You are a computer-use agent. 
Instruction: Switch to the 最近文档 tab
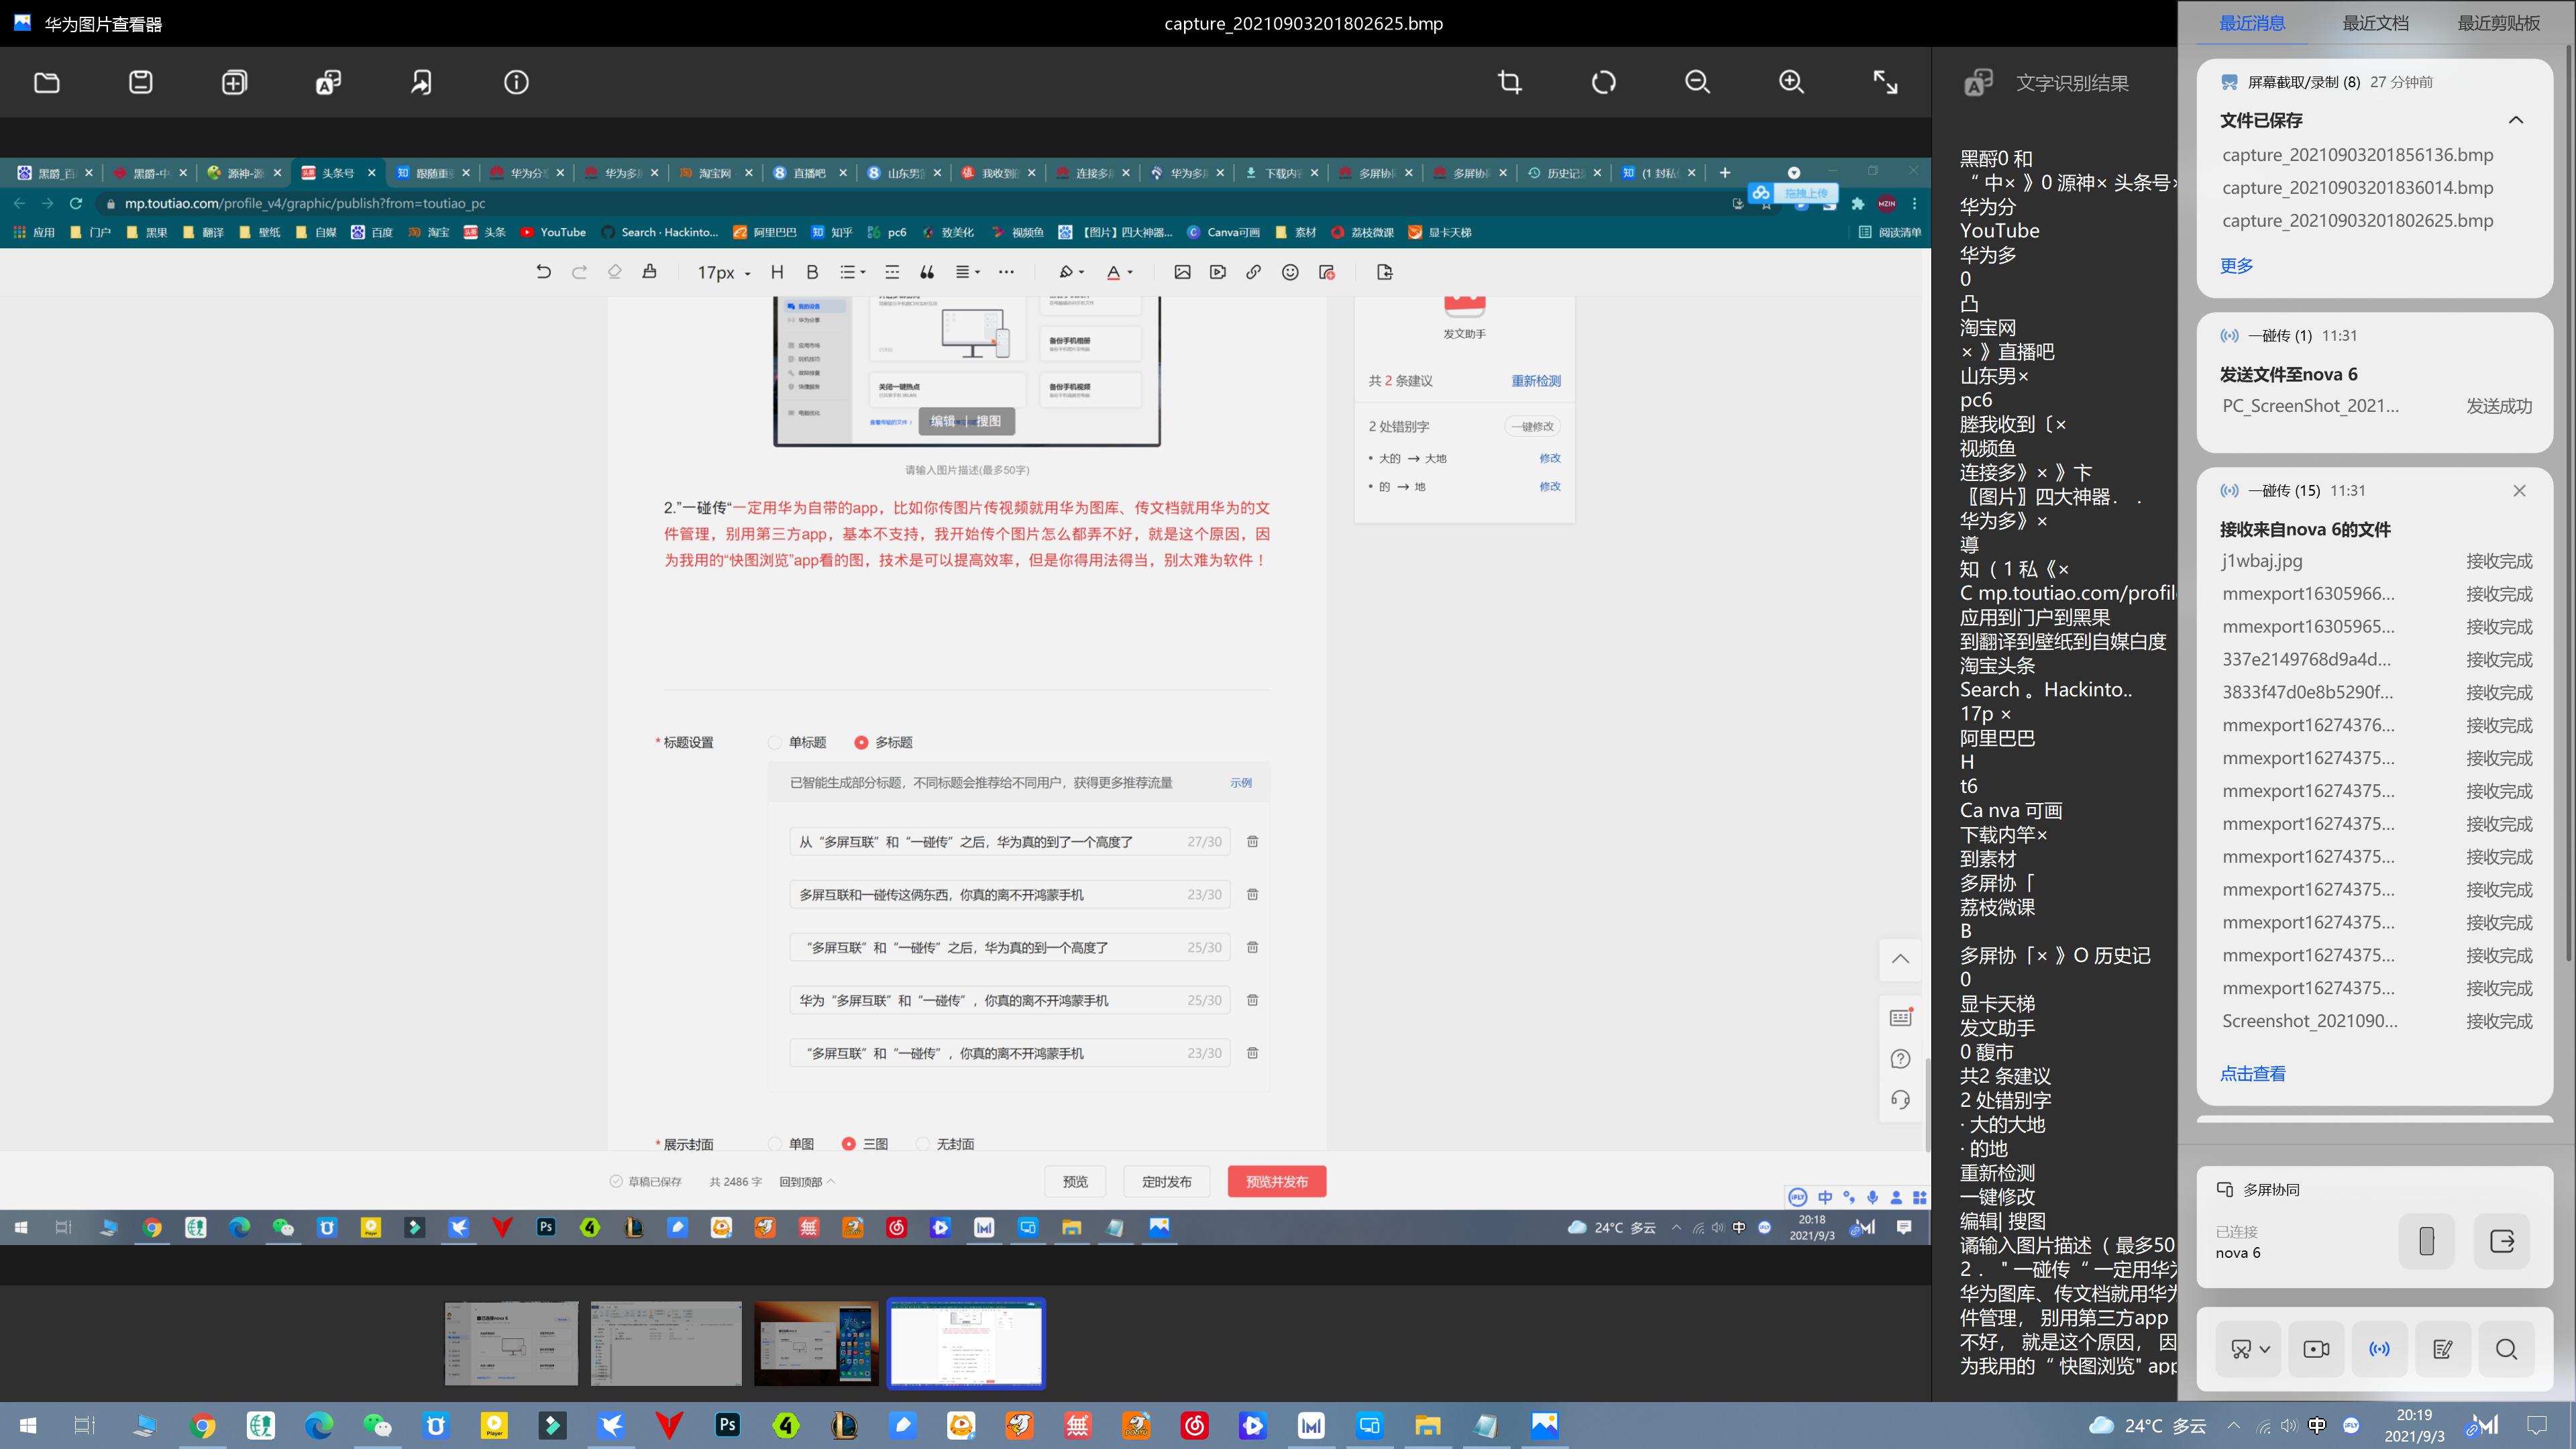(2375, 23)
